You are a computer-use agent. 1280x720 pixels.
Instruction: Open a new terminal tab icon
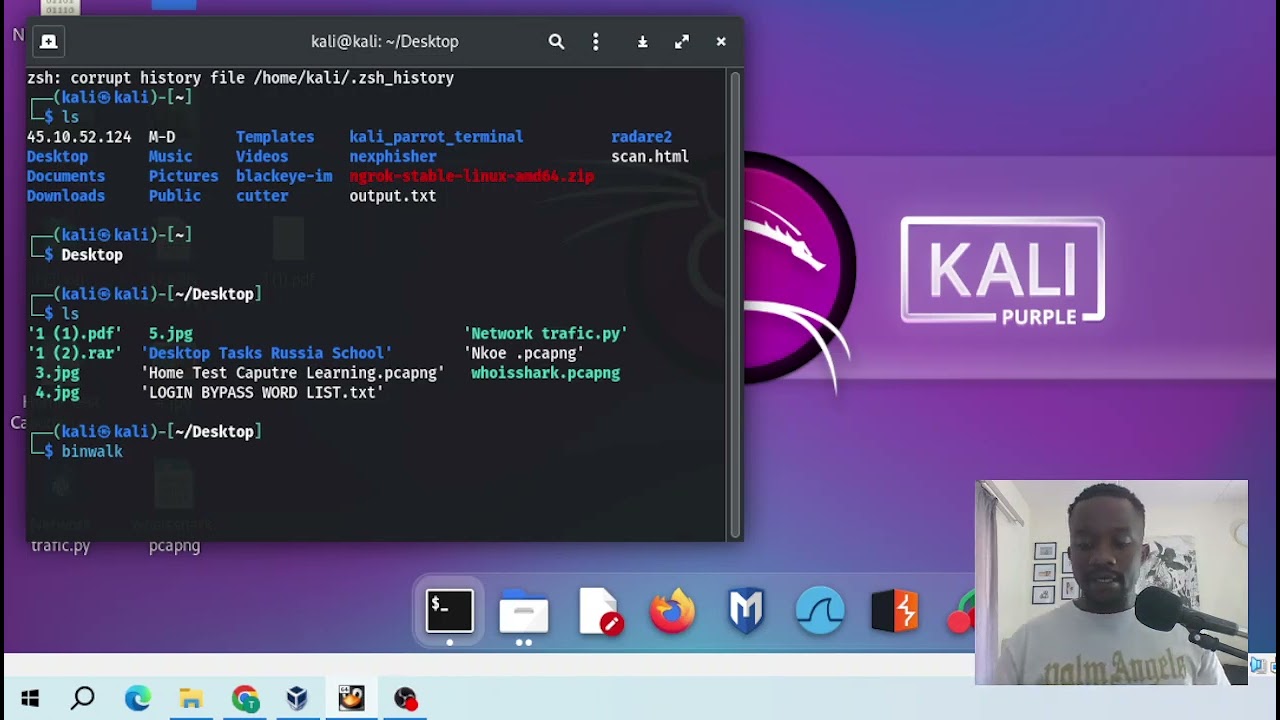[49, 42]
